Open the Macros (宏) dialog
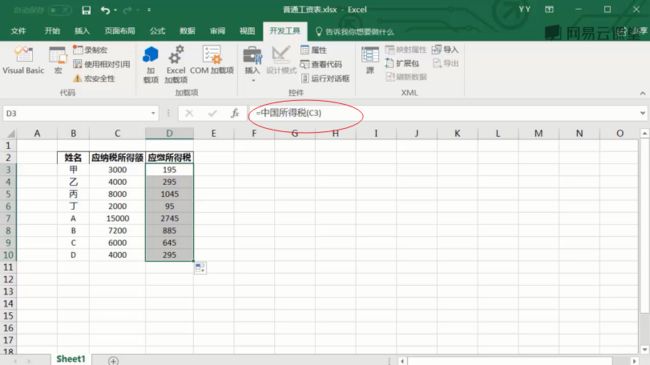 coord(58,61)
